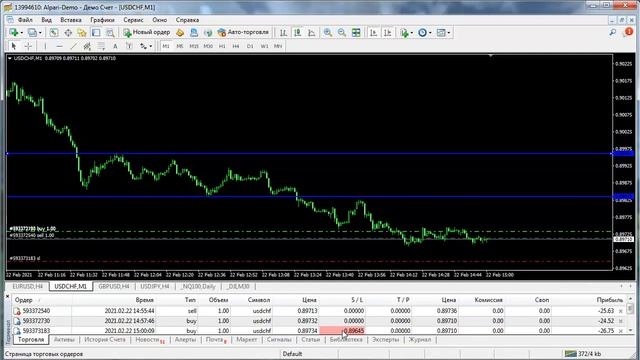Click the Новый ордер button

[147, 32]
